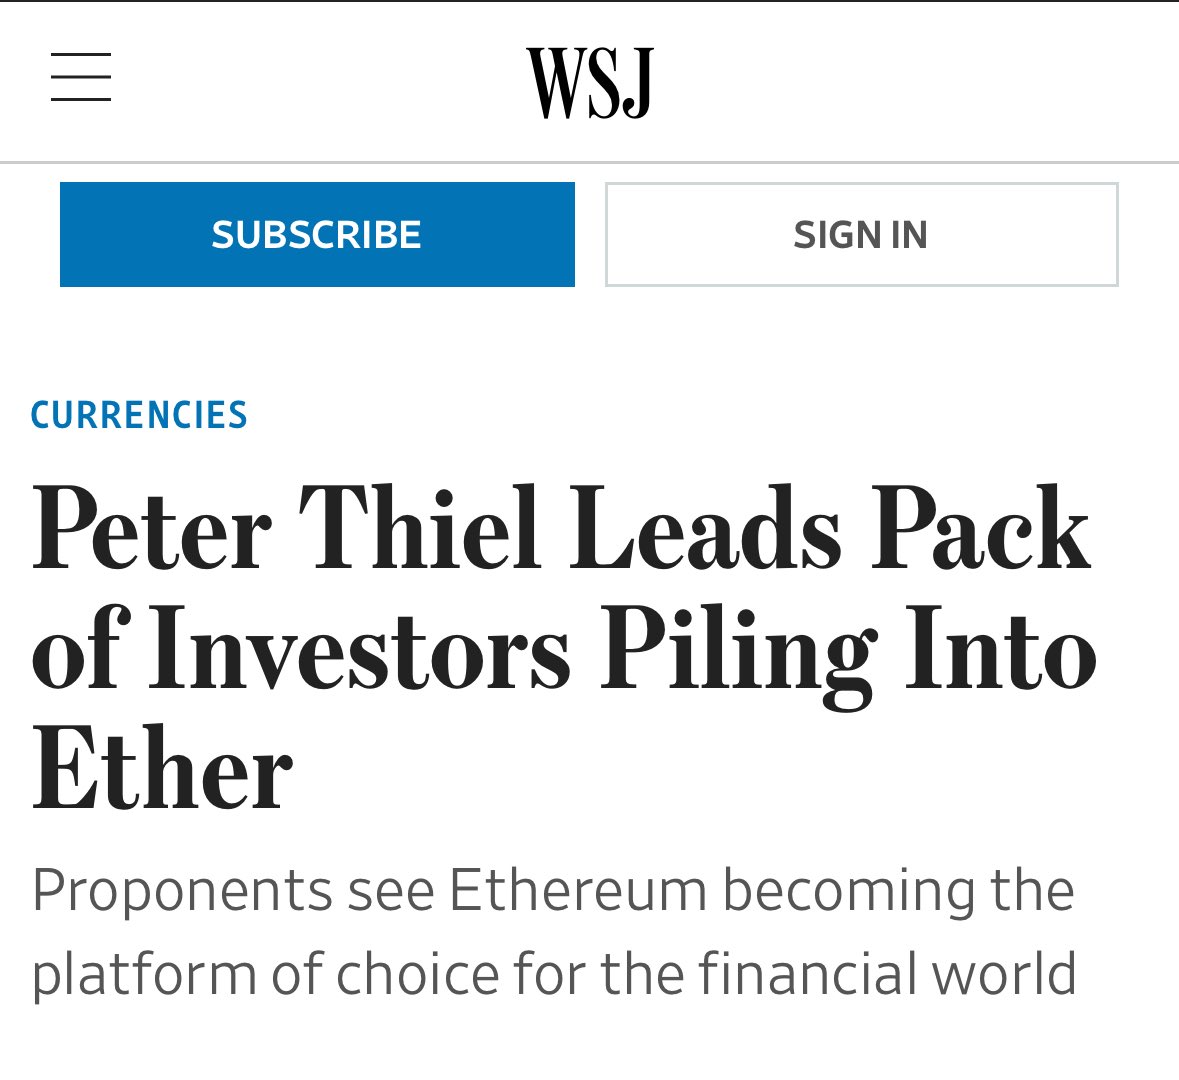Click the word 'Investors' in the headline
The height and width of the screenshot is (1080, 1179).
point(359,648)
